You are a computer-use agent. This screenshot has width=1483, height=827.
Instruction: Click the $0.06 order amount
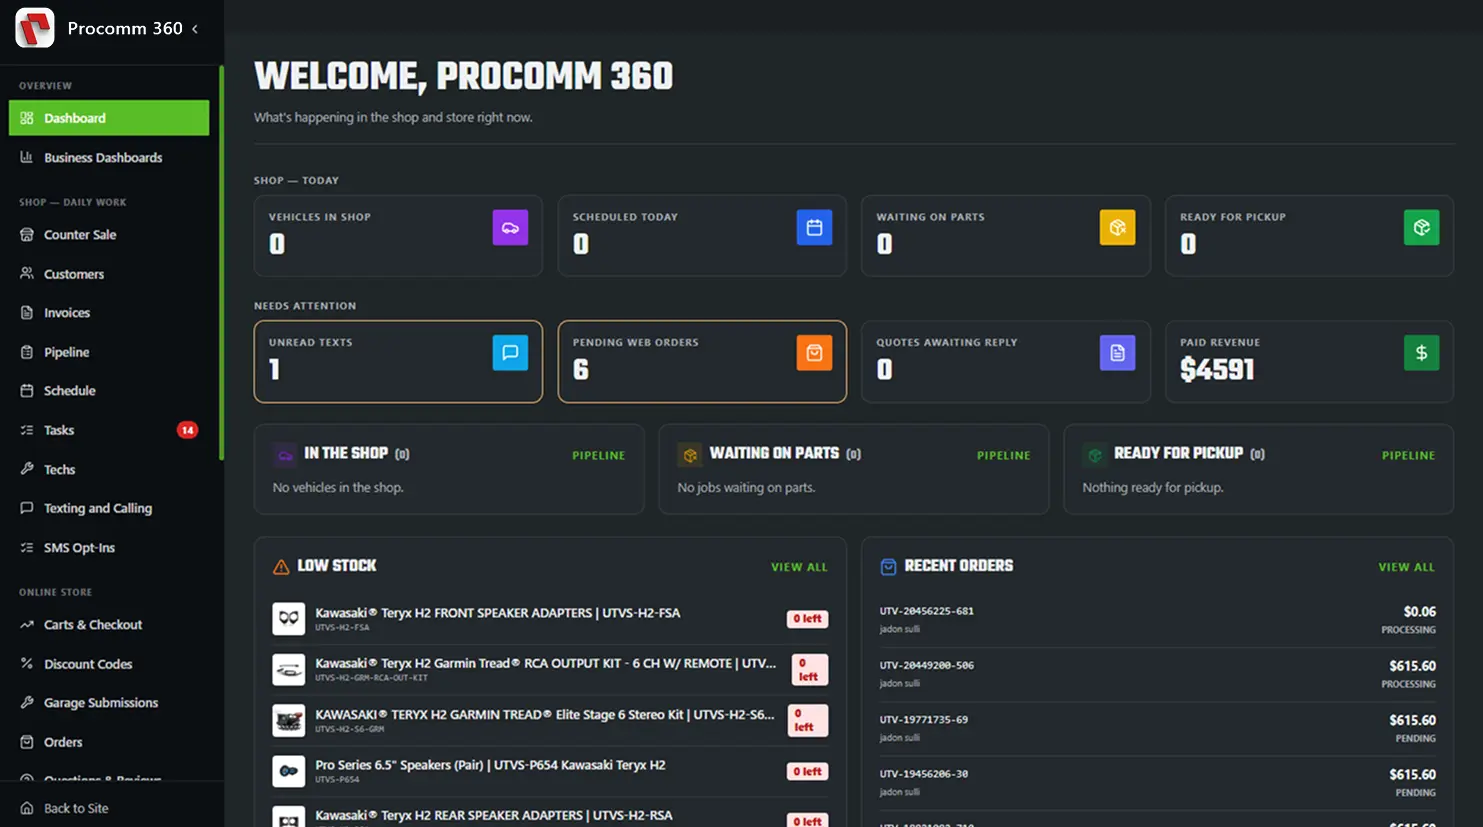click(1419, 612)
